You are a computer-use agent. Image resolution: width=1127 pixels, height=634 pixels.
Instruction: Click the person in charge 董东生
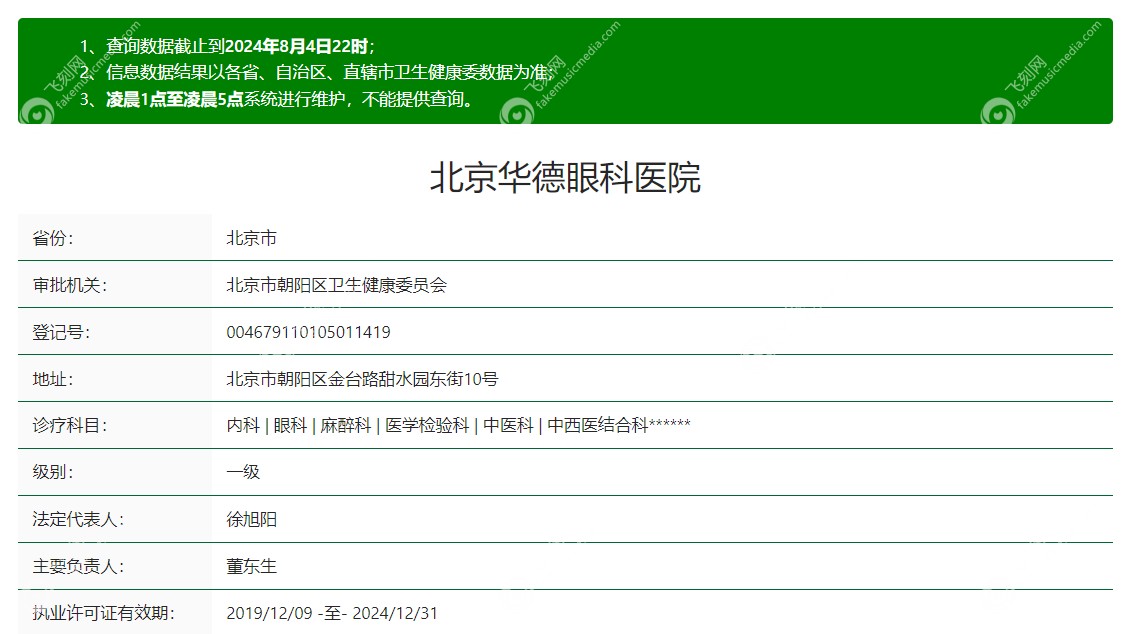point(252,566)
